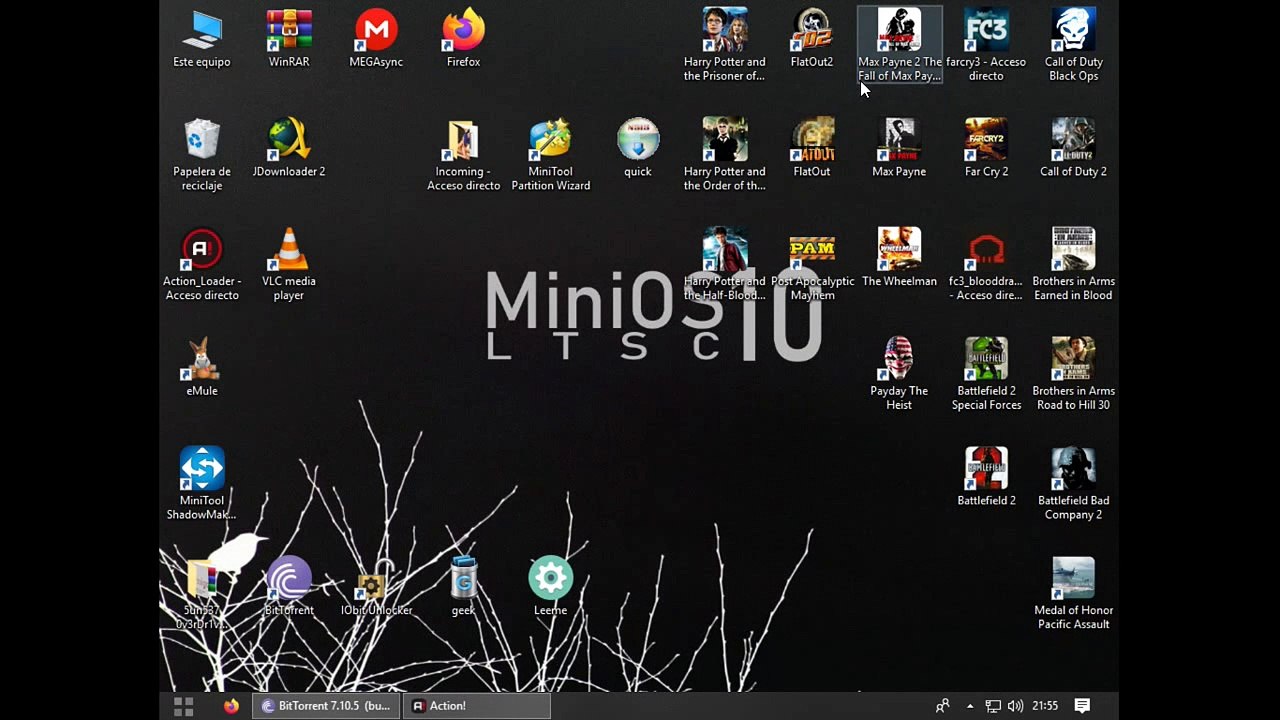The height and width of the screenshot is (720, 1280).
Task: Select the Max Payne 2 shortcut
Action: [899, 46]
